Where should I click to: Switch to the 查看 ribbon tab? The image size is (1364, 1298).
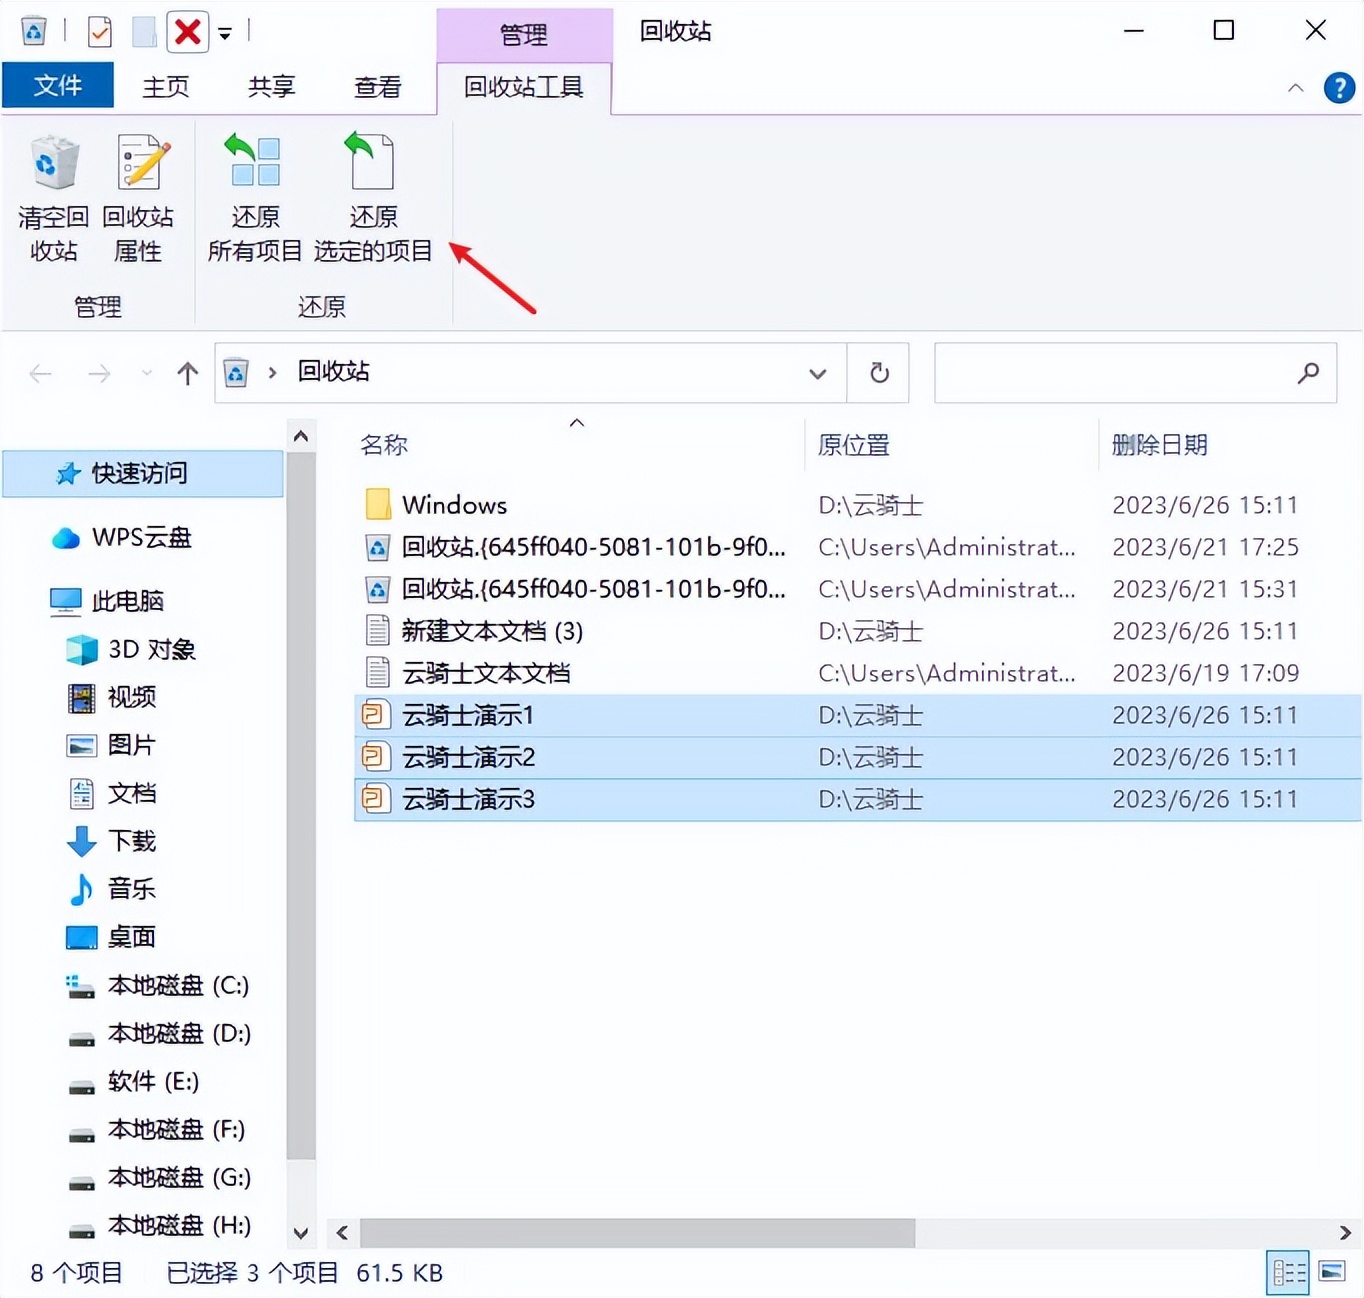tap(377, 87)
